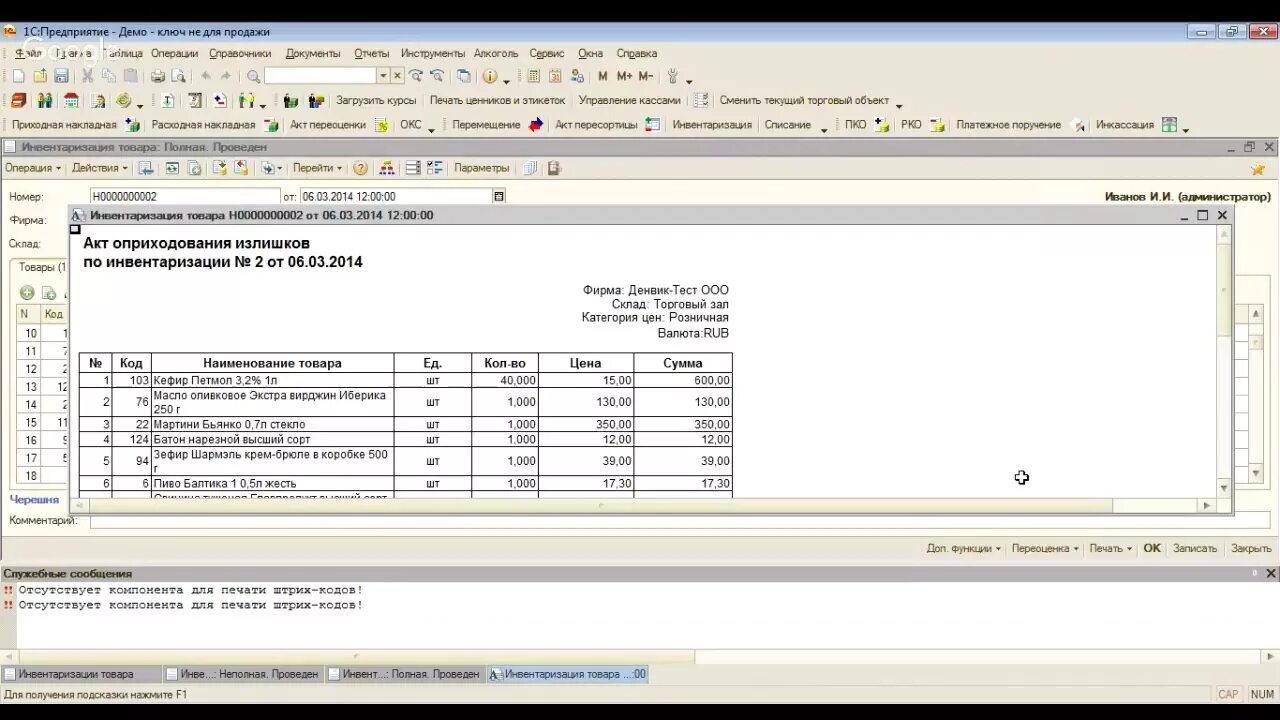
Task: Click the Find magnifier icon beside search box
Action: coord(253,76)
